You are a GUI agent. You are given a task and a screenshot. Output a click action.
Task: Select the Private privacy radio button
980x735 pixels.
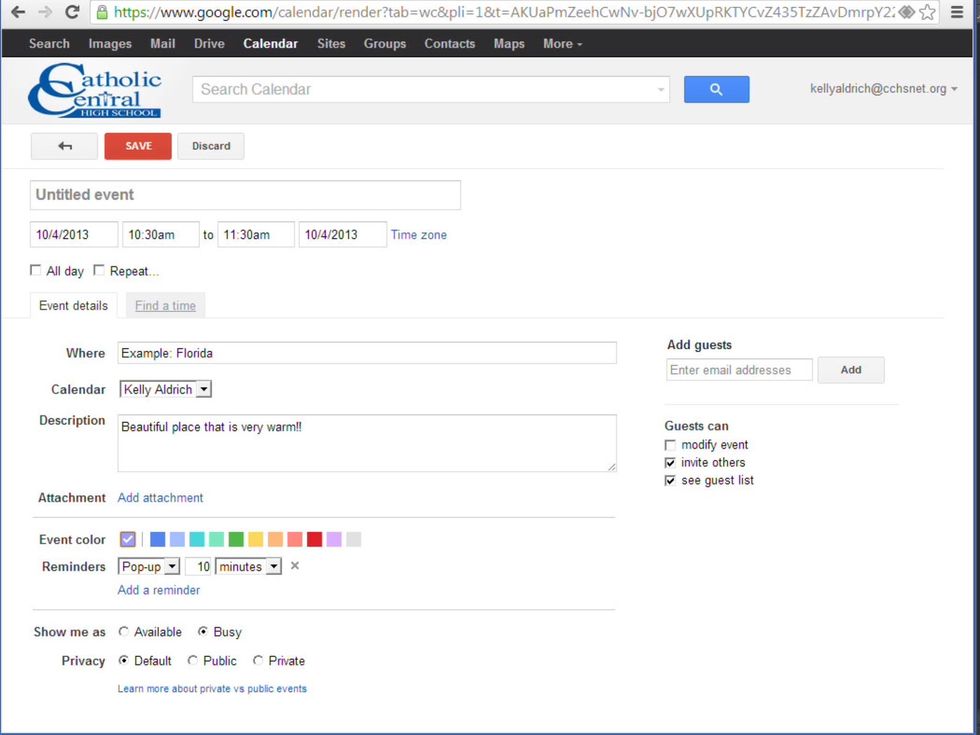(x=258, y=661)
